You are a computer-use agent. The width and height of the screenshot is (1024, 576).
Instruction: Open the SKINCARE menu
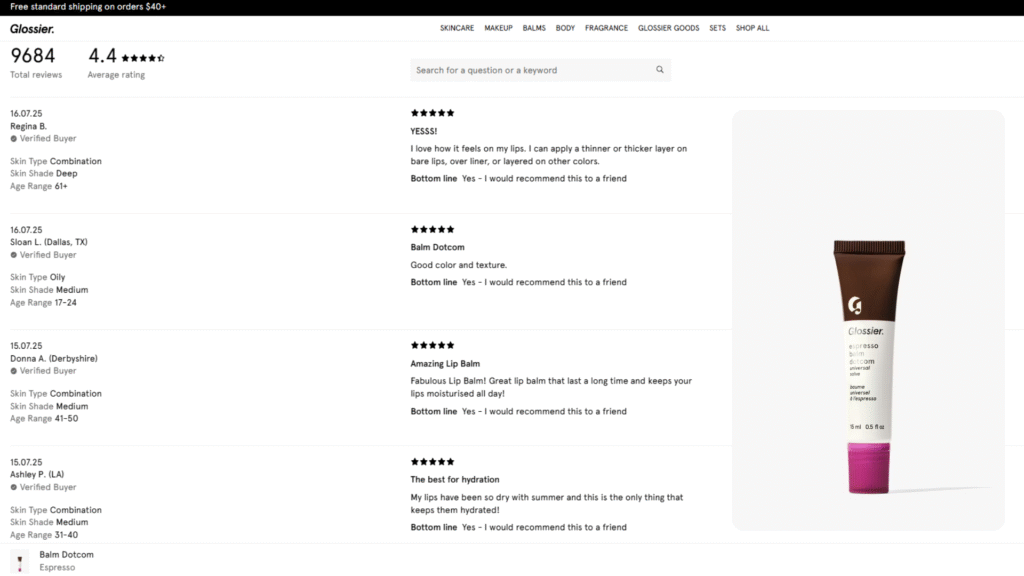point(457,28)
